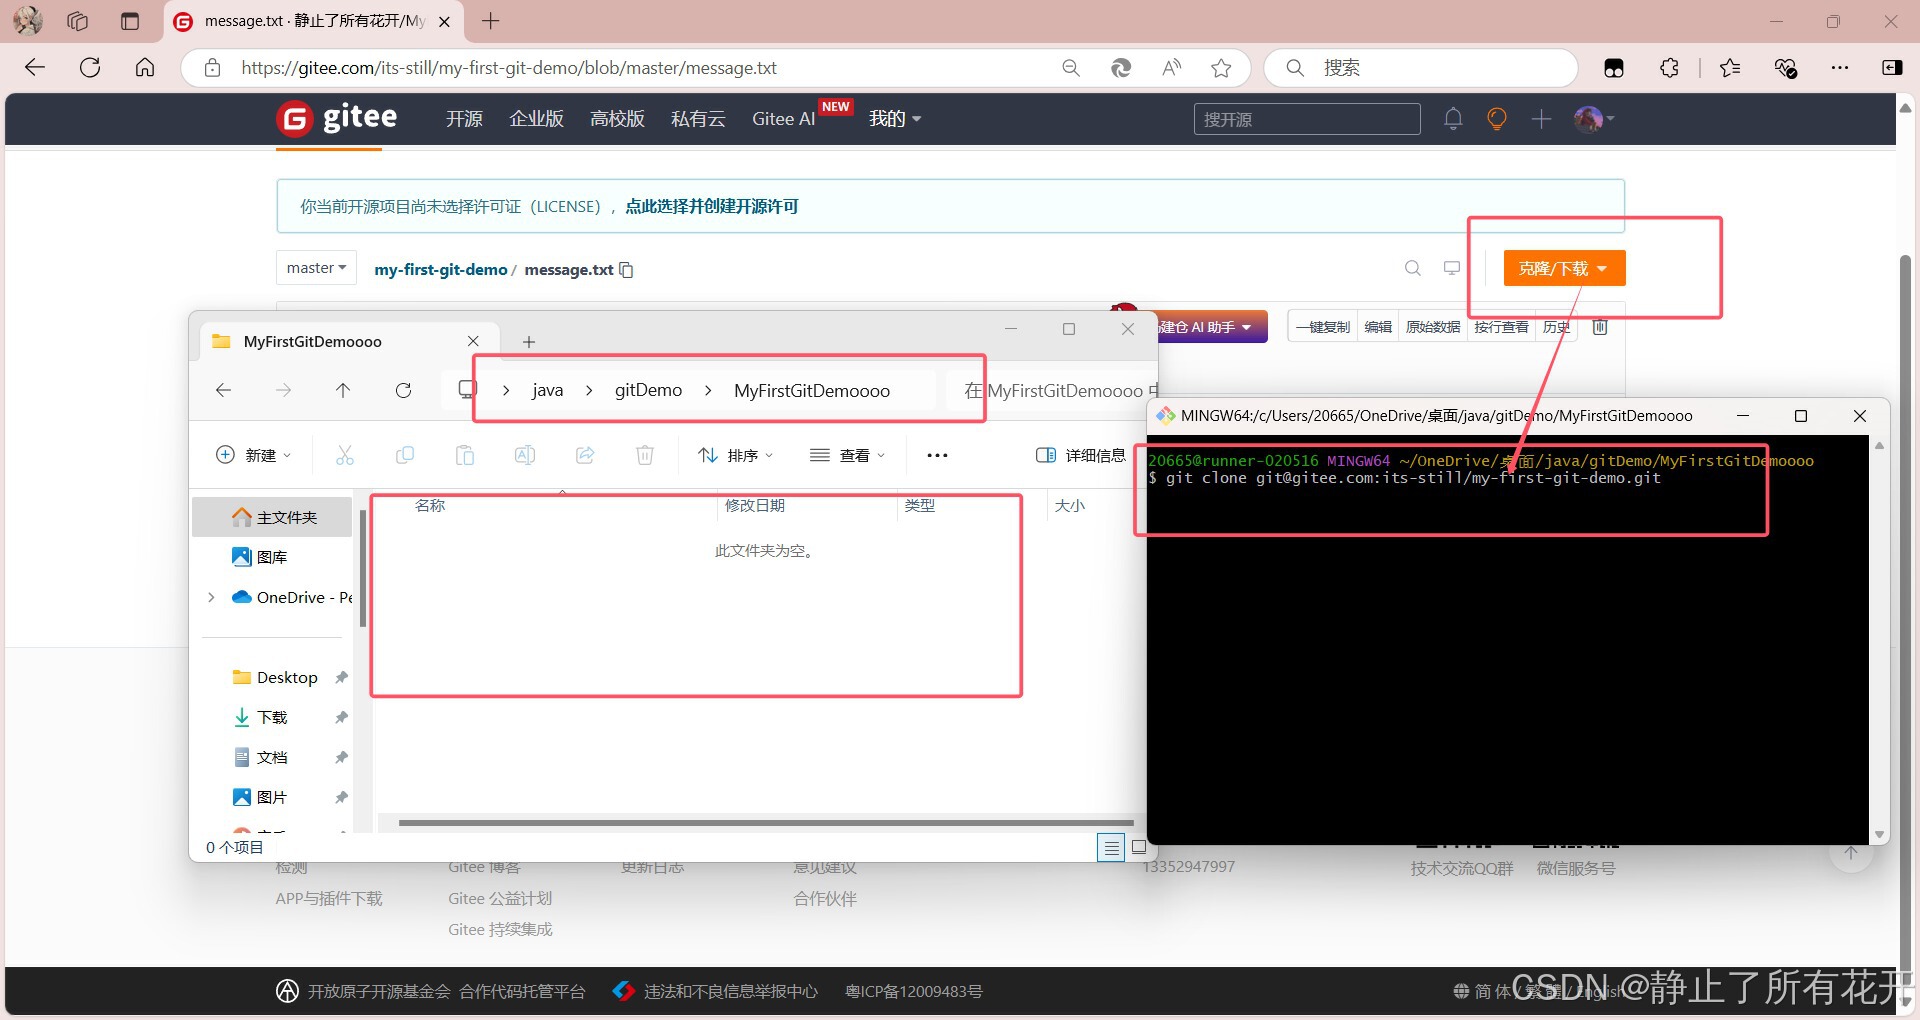Click the Delete icon in Explorer toolbar
1920x1020 pixels.
(645, 455)
